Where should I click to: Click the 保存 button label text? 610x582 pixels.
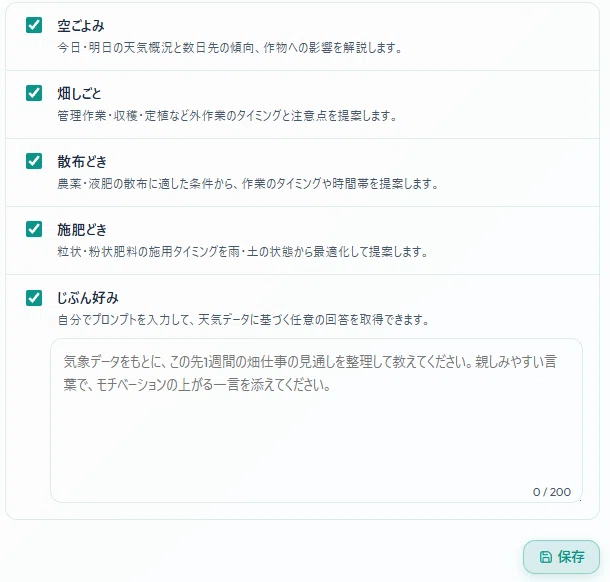pyautogui.click(x=571, y=557)
